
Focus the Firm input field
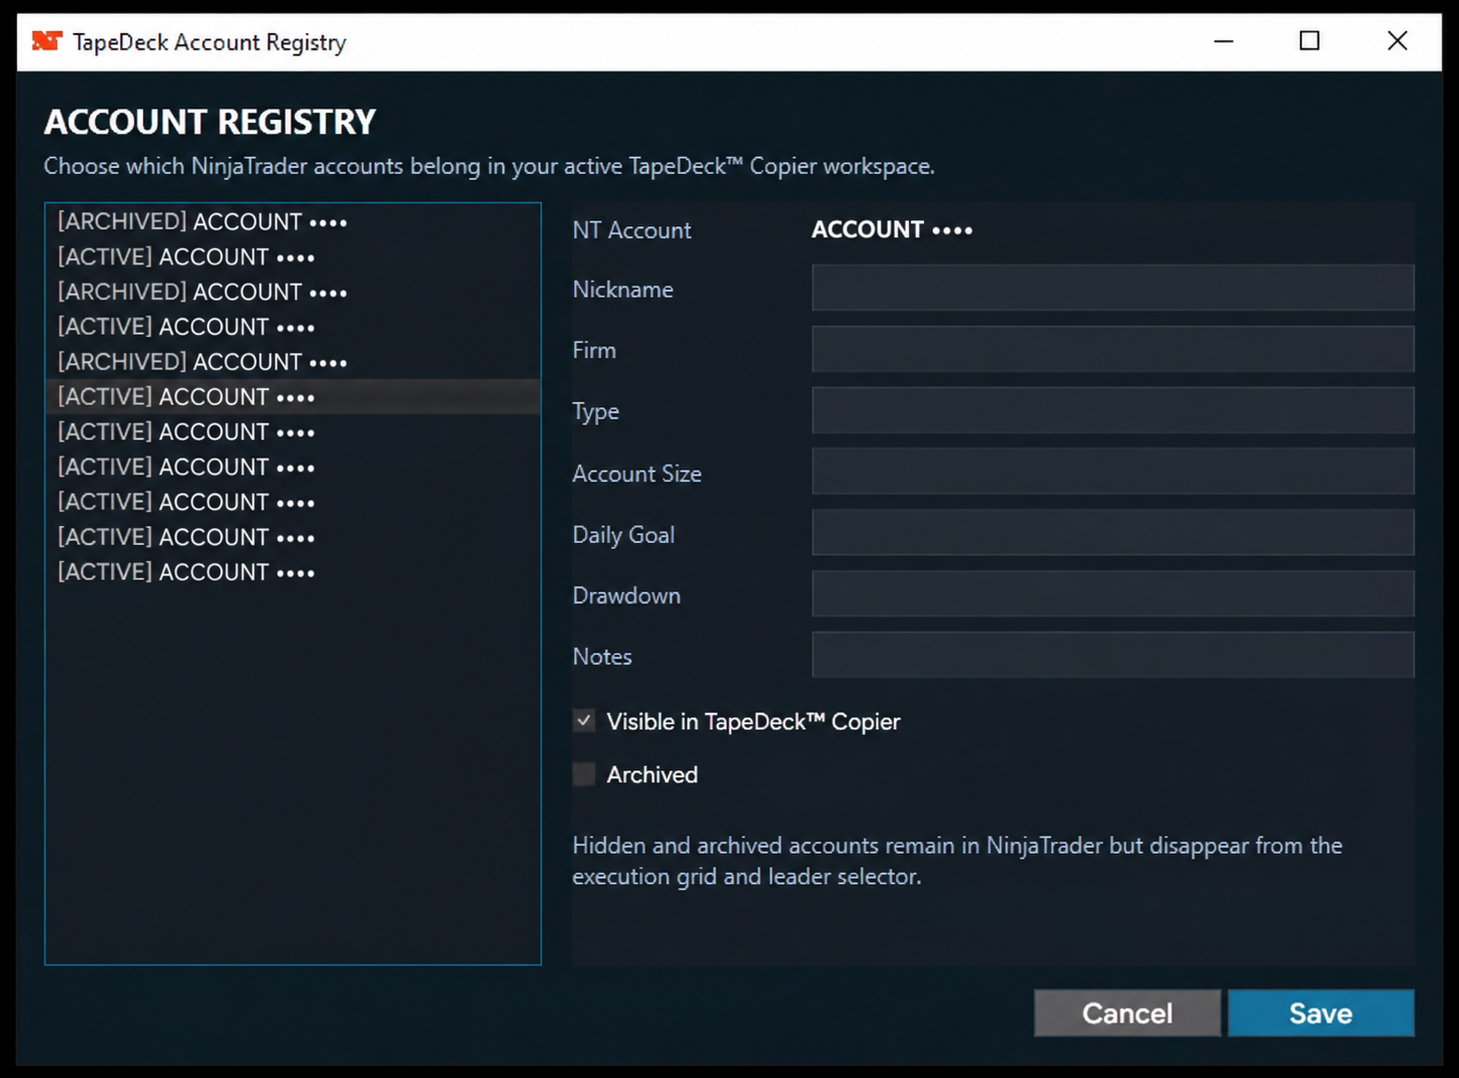tap(1112, 349)
